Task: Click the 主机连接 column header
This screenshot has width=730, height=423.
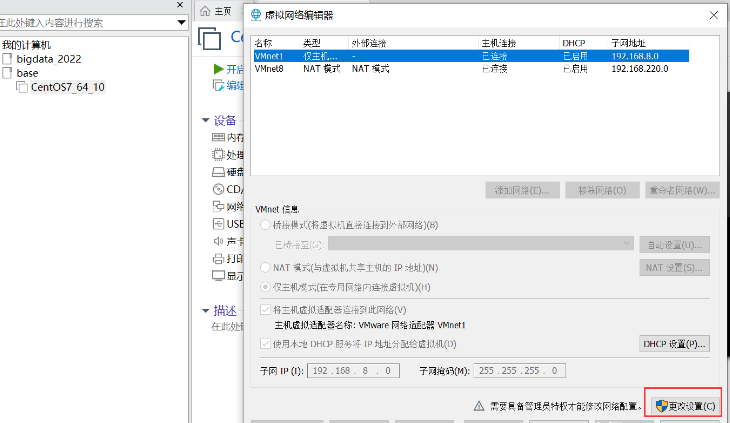Action: pyautogui.click(x=519, y=43)
